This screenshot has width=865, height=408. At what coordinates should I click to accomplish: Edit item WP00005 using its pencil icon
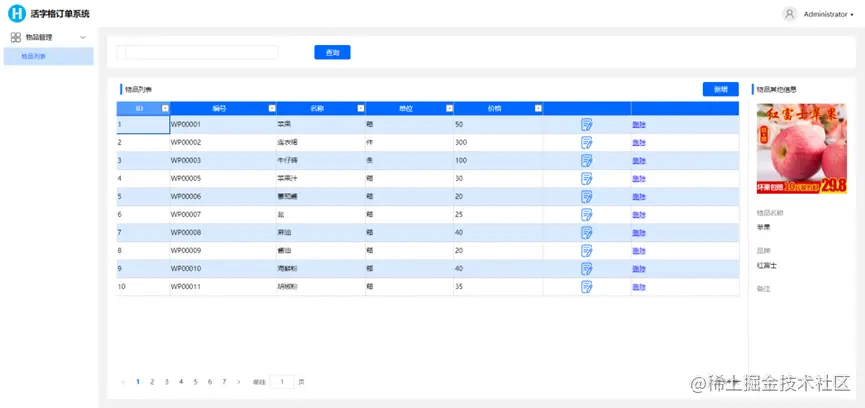point(586,179)
